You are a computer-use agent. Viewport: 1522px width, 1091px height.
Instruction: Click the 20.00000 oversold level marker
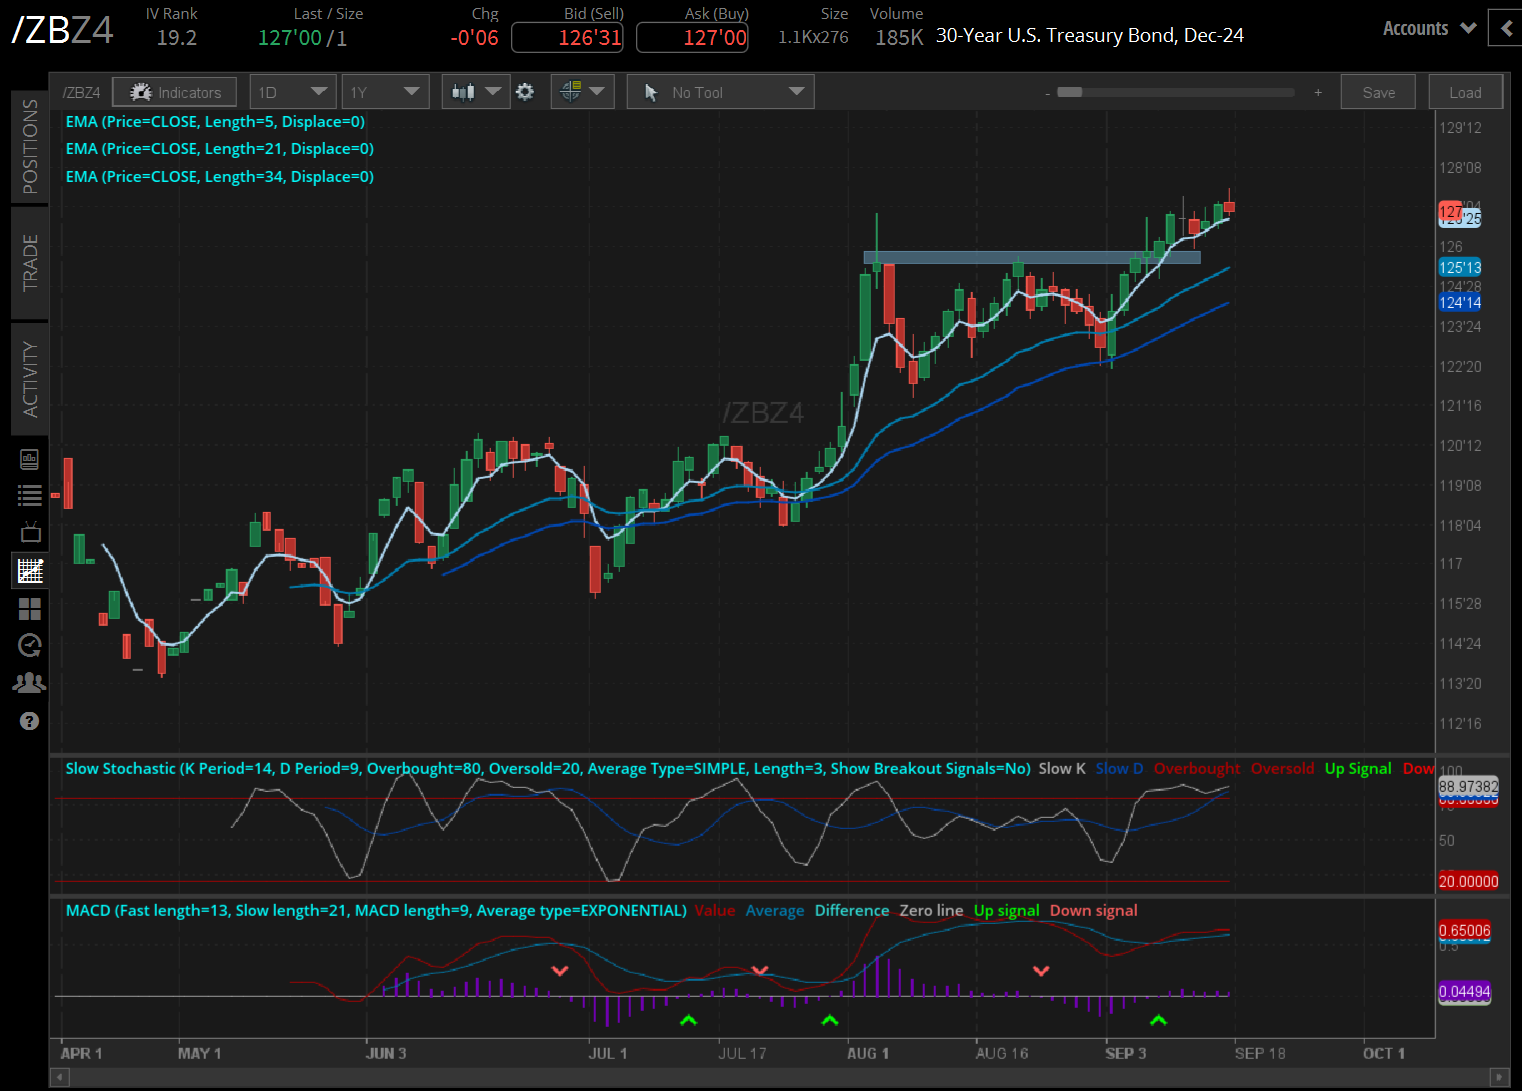click(1468, 881)
